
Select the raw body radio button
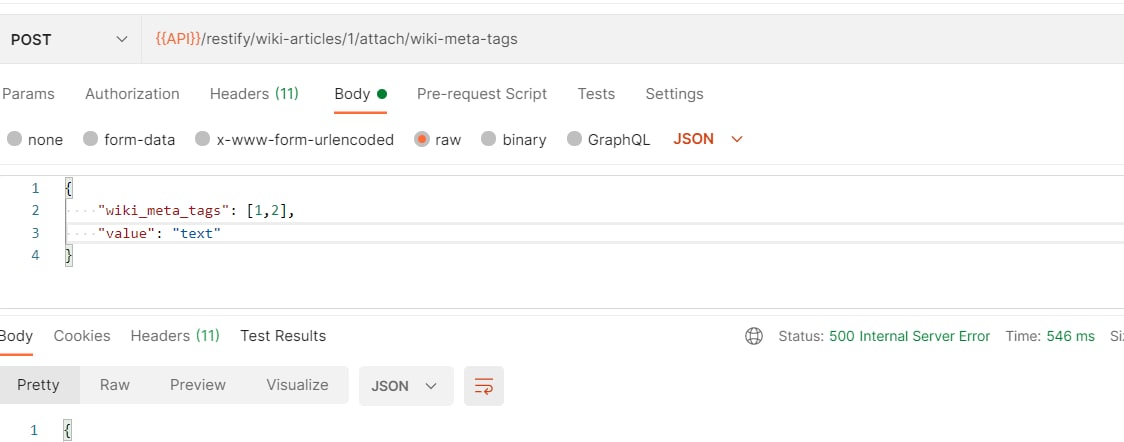[x=422, y=139]
